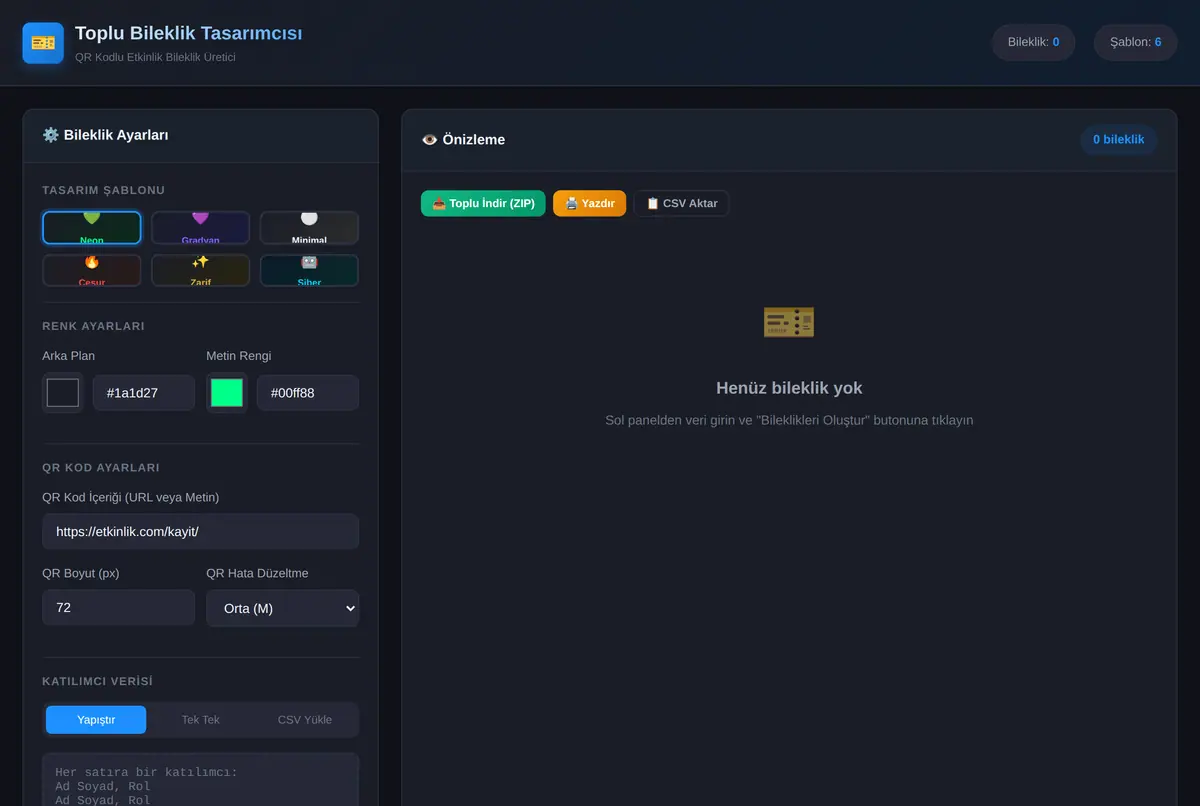Click the Bileklik count badge in header

click(1034, 42)
